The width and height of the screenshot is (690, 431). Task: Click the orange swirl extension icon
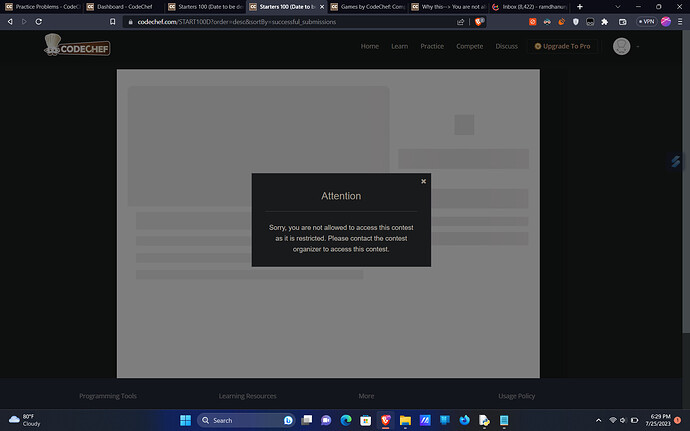point(562,22)
